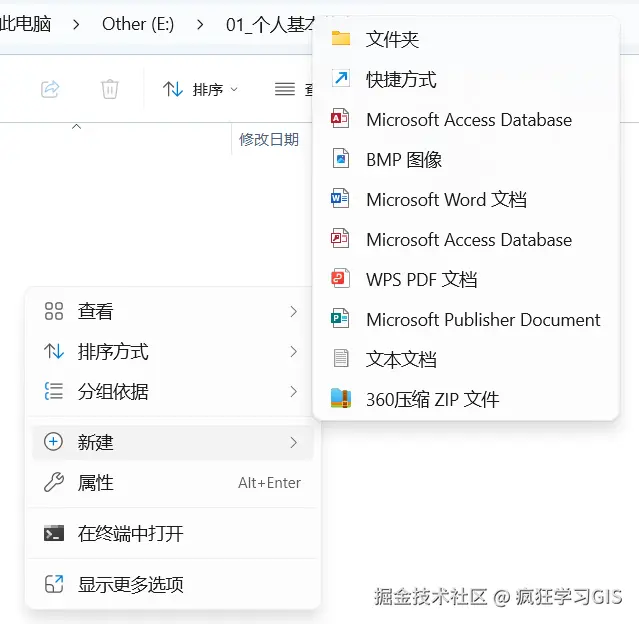This screenshot has height=624, width=639.
Task: Click the yellow folder icon
Action: (x=341, y=38)
